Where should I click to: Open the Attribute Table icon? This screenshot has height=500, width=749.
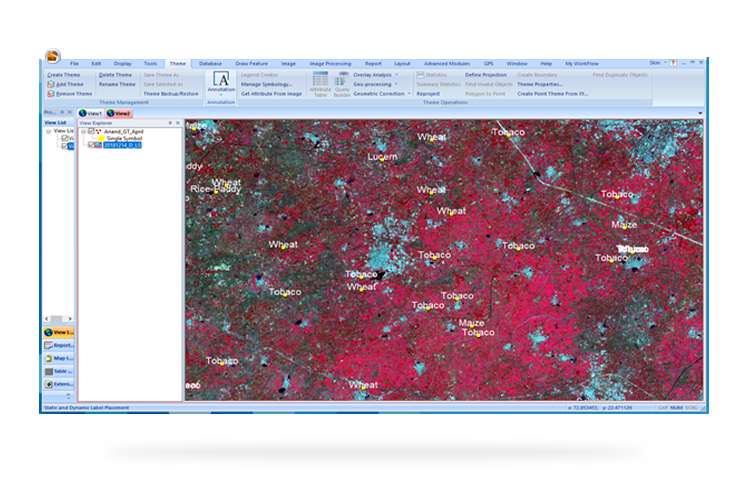320,78
